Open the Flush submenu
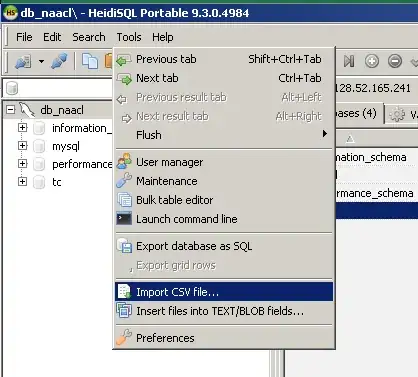The image size is (418, 377). pyautogui.click(x=224, y=135)
